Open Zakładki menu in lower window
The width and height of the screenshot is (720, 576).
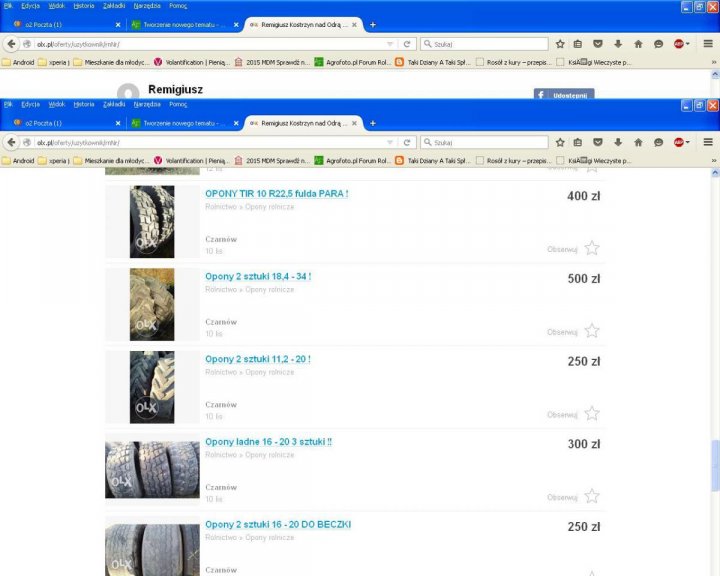tap(114, 104)
